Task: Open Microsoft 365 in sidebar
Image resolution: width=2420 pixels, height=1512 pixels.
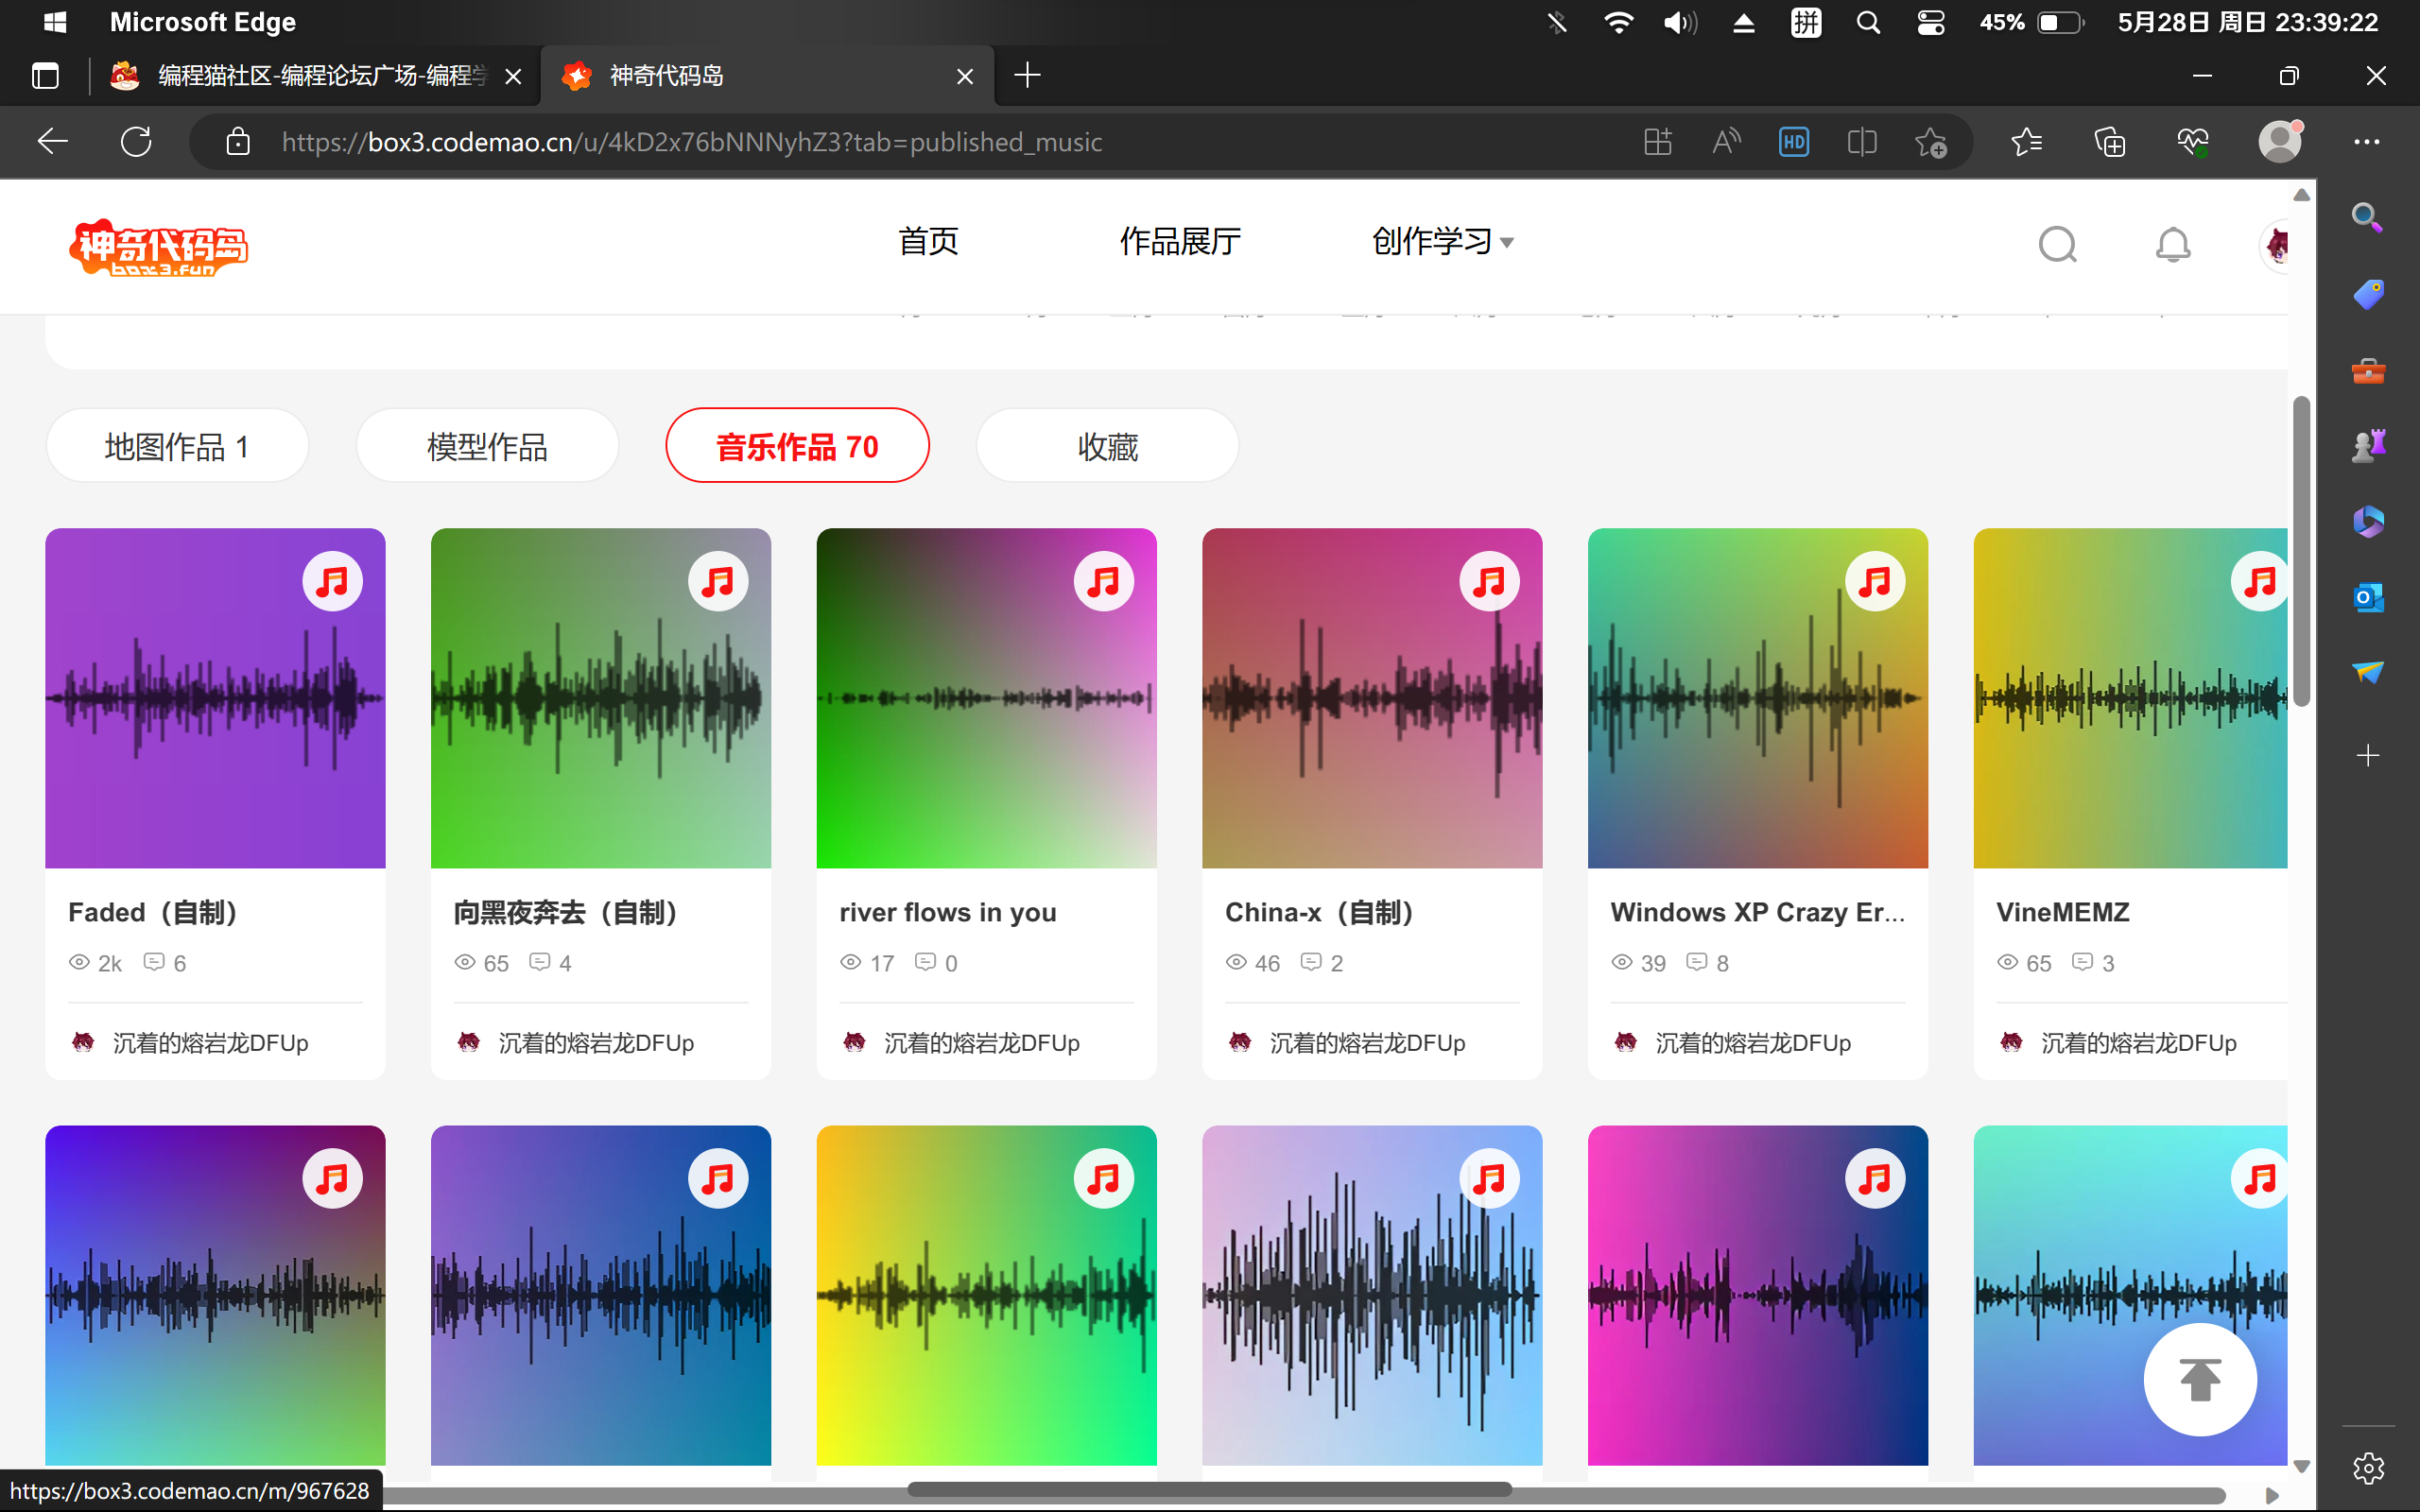Action: click(2367, 521)
